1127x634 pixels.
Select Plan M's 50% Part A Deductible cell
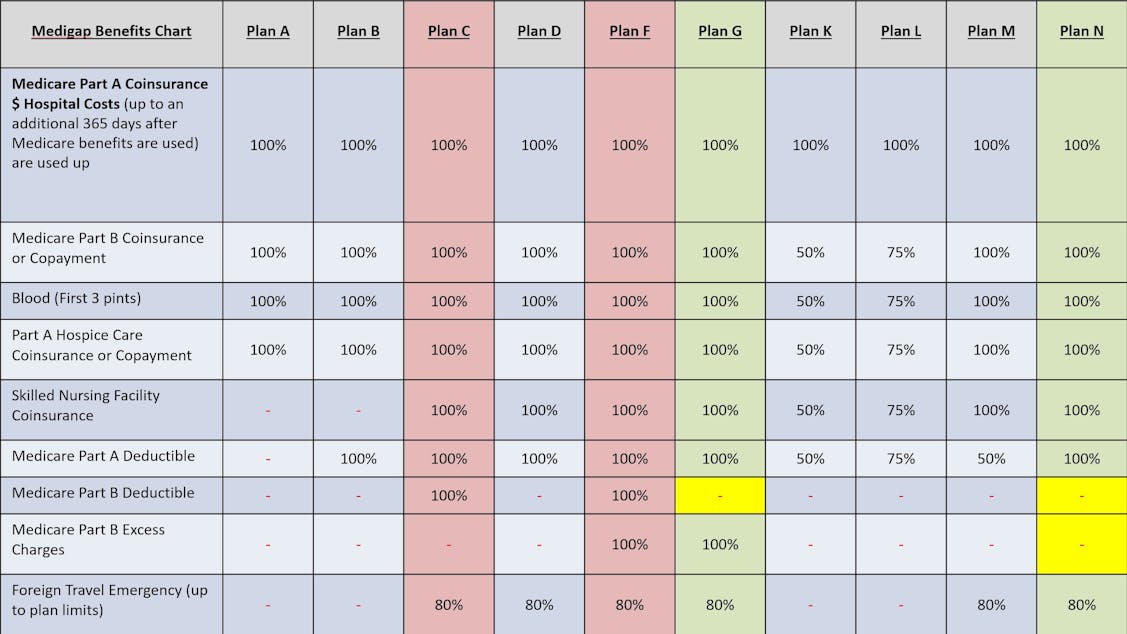991,458
